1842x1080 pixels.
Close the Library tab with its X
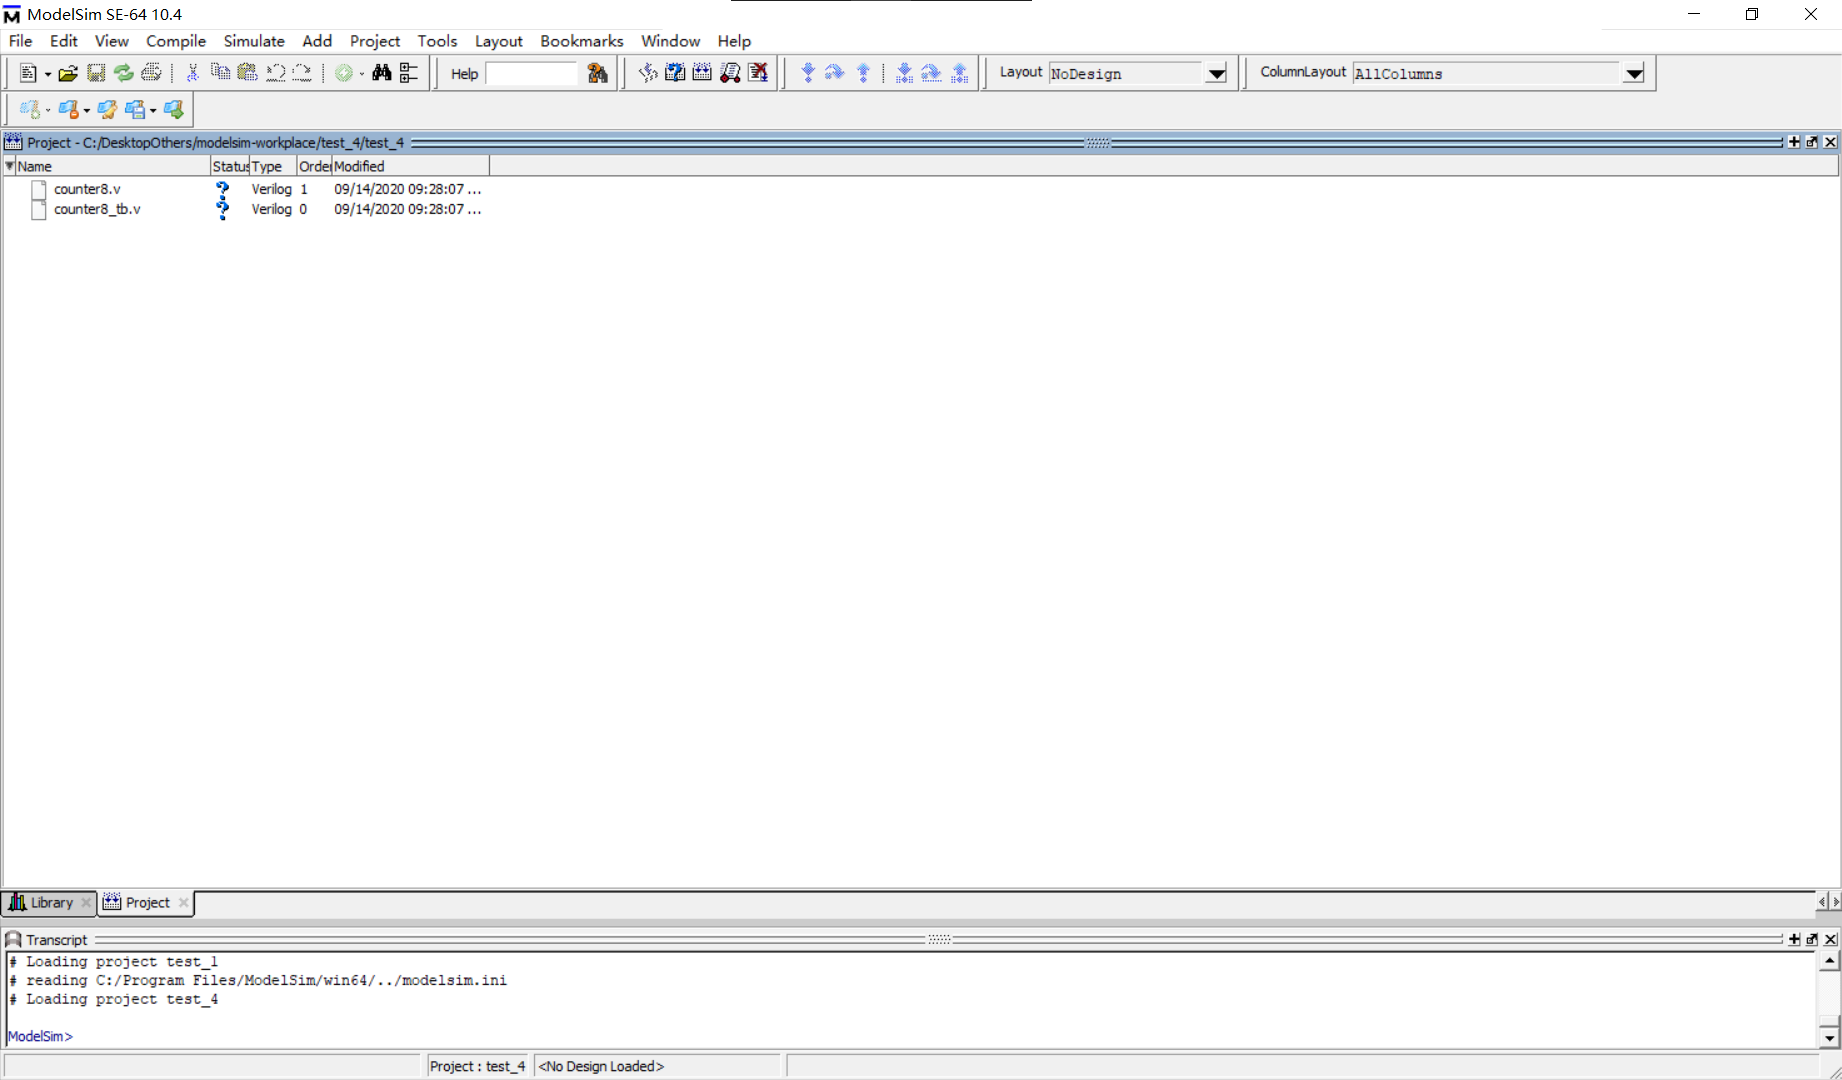pyautogui.click(x=86, y=902)
